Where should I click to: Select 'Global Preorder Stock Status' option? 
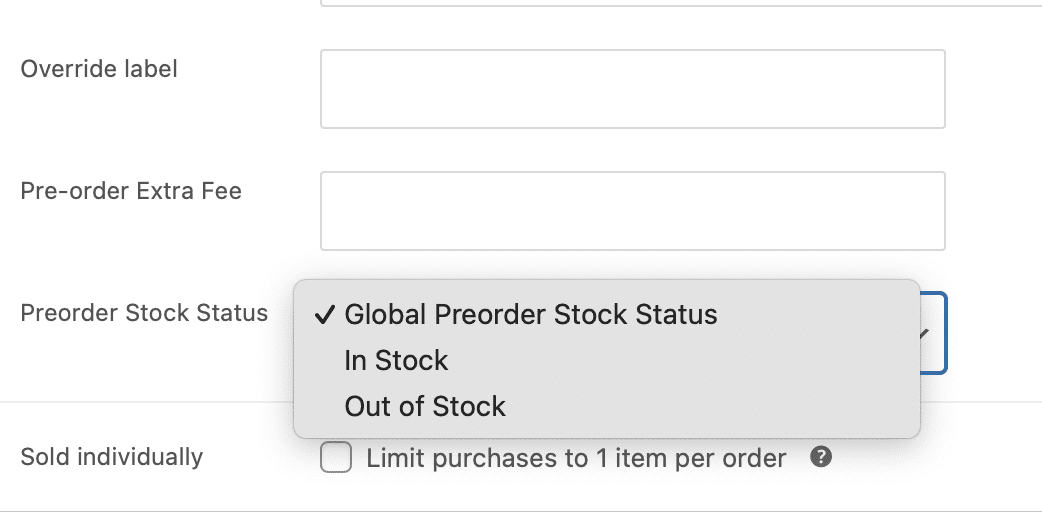[530, 315]
